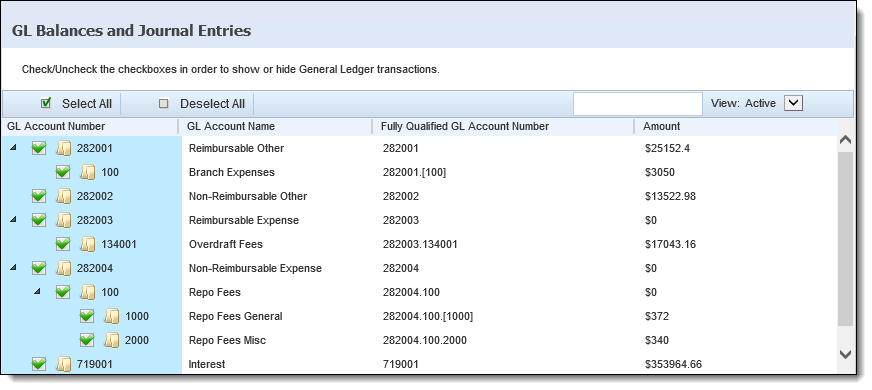Click the $13522.98 amount cell
Viewport: 872px width, 390px height.
[x=670, y=196]
